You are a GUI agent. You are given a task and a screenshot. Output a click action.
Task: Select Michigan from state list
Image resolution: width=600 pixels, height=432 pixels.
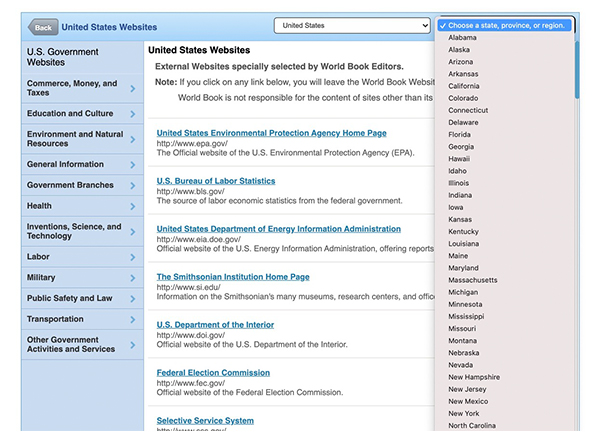pos(463,292)
